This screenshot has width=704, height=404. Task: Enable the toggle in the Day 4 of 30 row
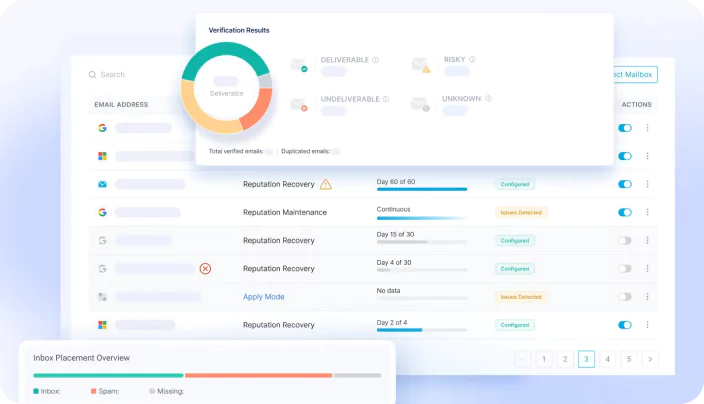pos(625,268)
